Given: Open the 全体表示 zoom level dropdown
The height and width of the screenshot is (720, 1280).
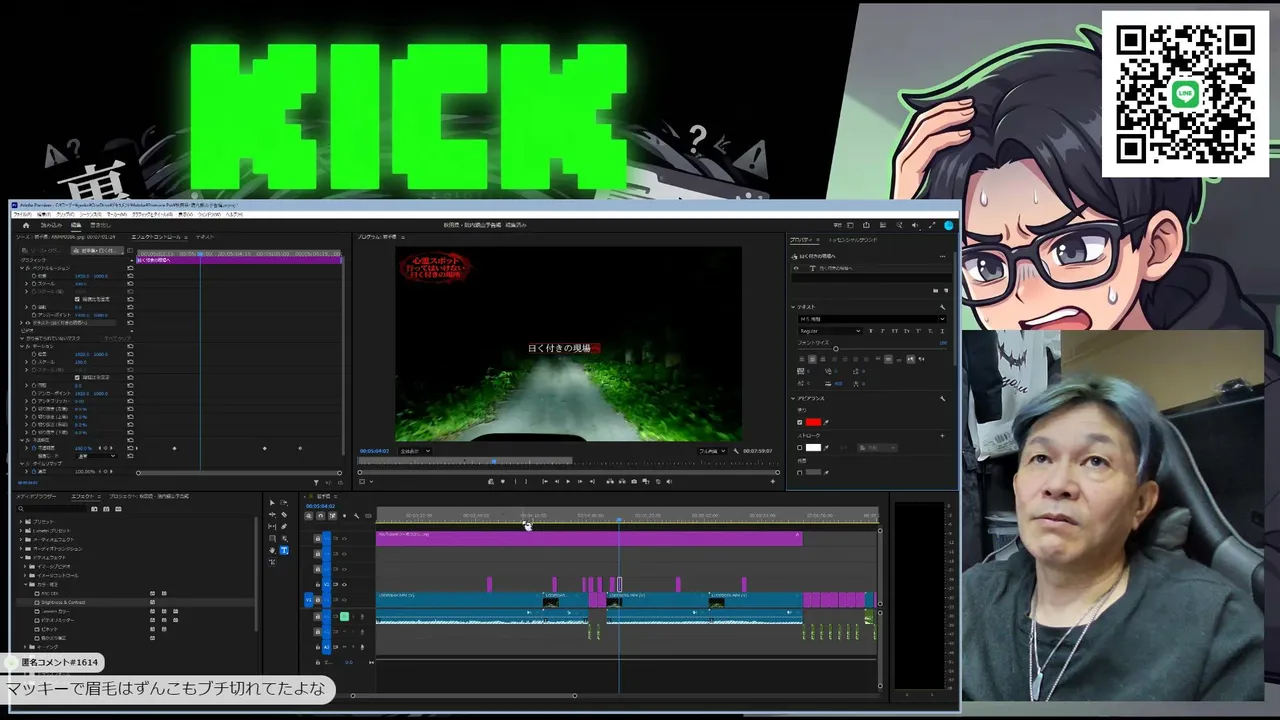Looking at the screenshot, I should (414, 451).
